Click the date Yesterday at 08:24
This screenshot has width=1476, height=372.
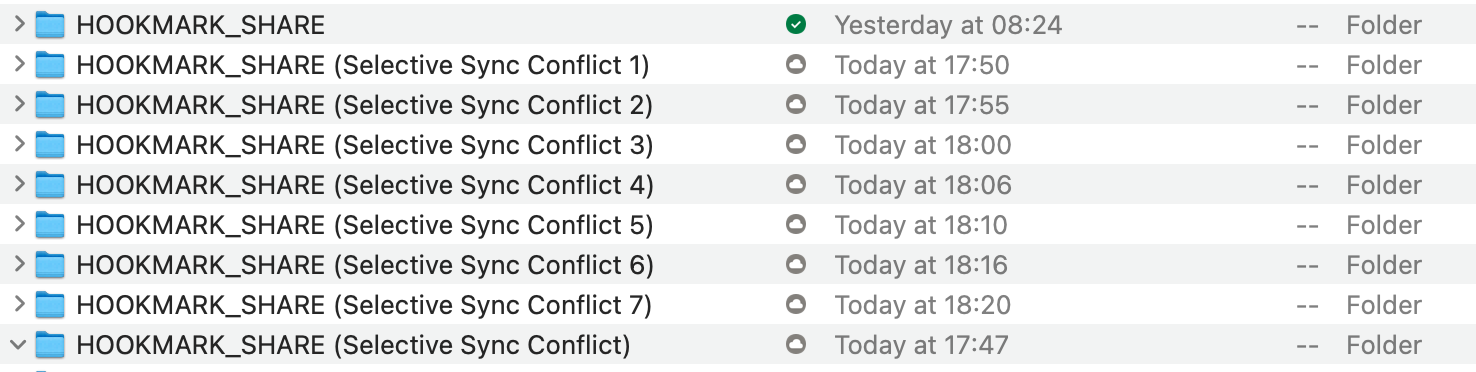948,25
